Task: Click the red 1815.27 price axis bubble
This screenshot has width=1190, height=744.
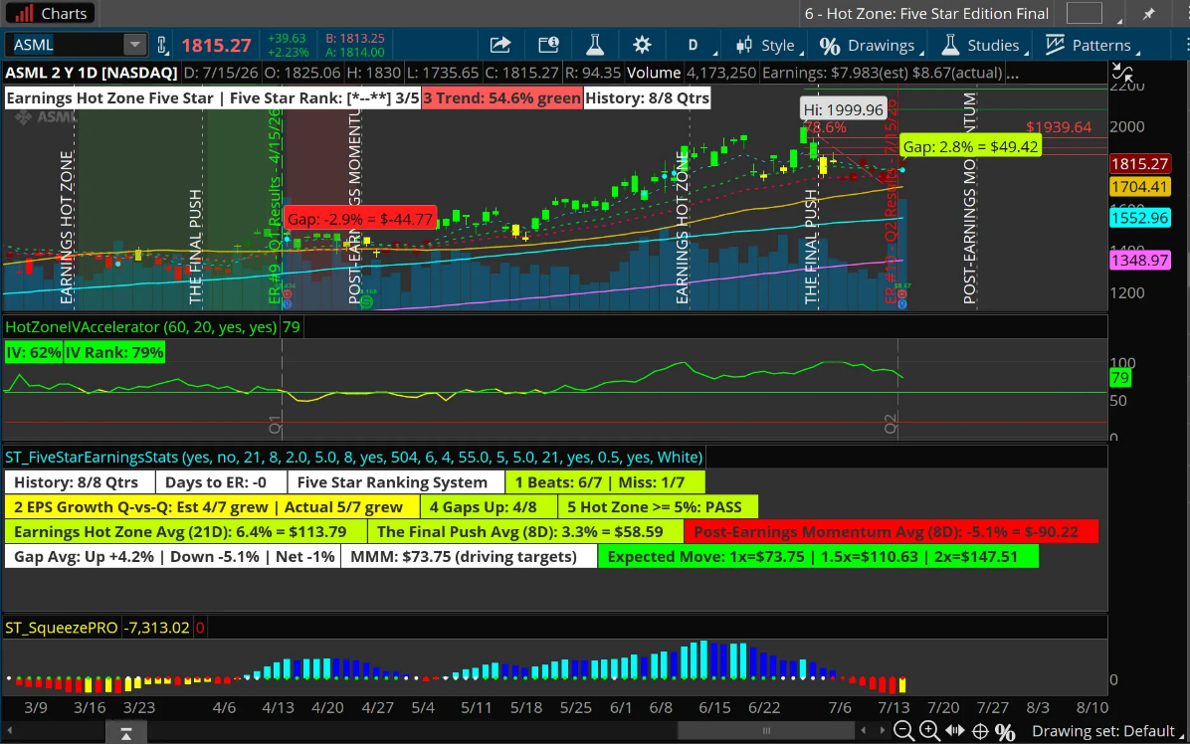Action: 1140,163
